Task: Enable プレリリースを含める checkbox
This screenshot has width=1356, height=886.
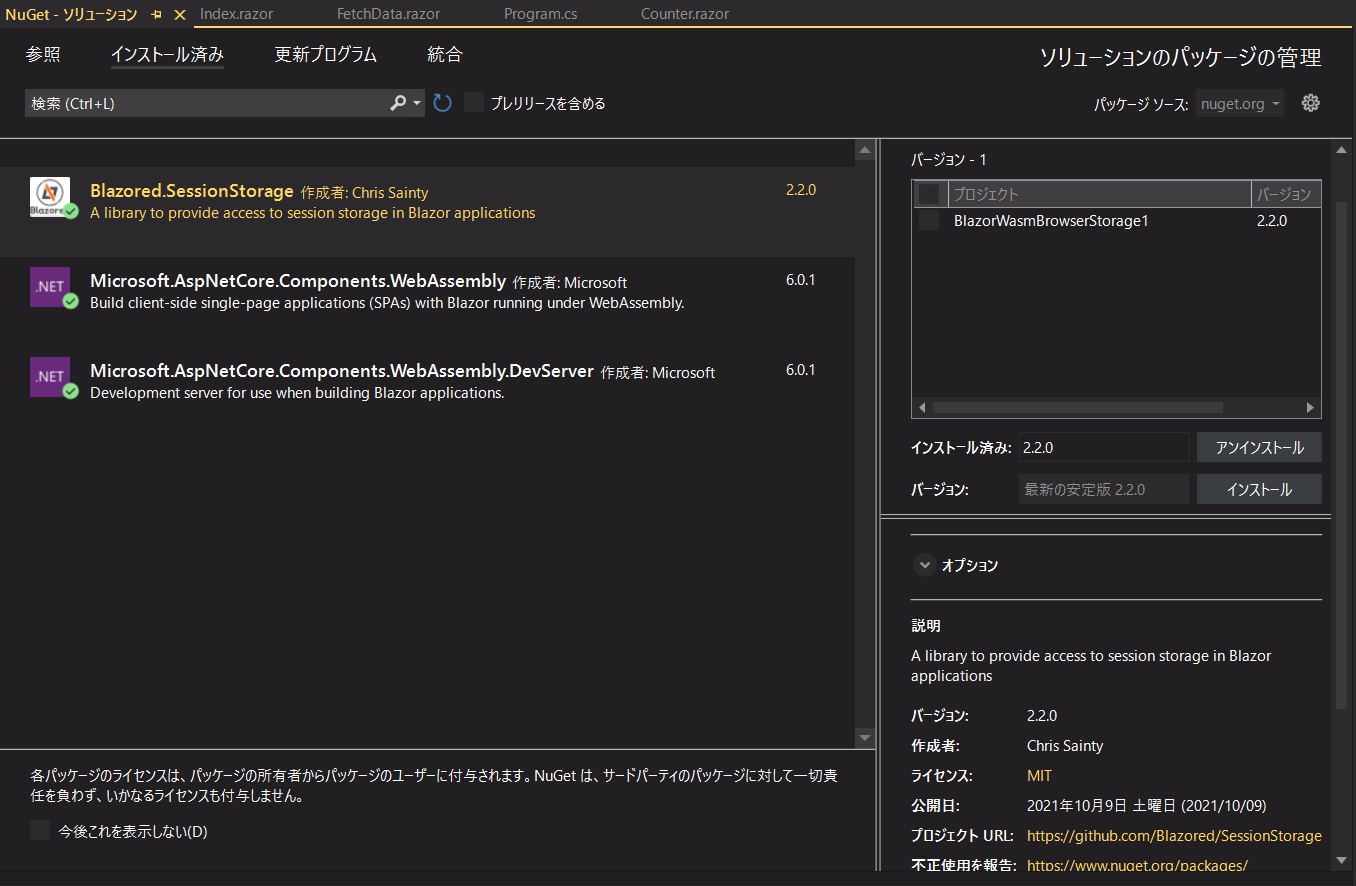Action: pos(474,103)
